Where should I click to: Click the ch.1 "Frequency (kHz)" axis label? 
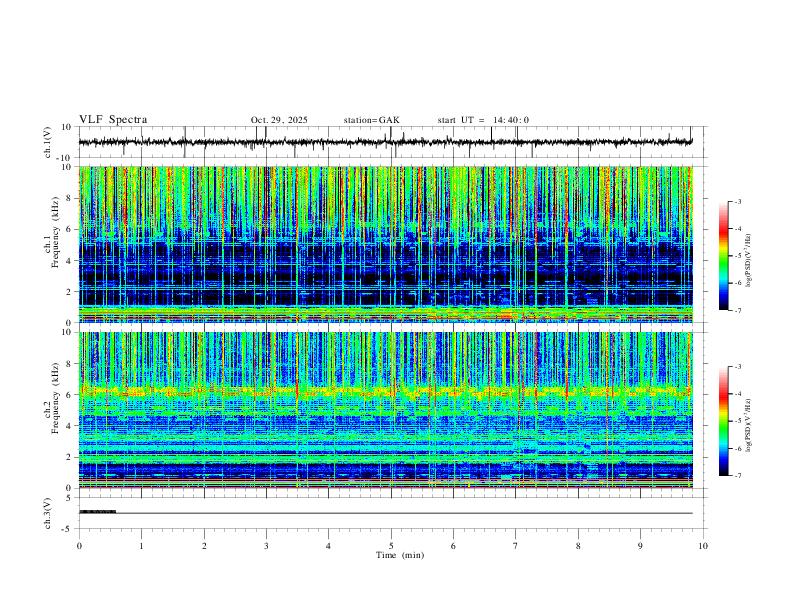[x=56, y=232]
